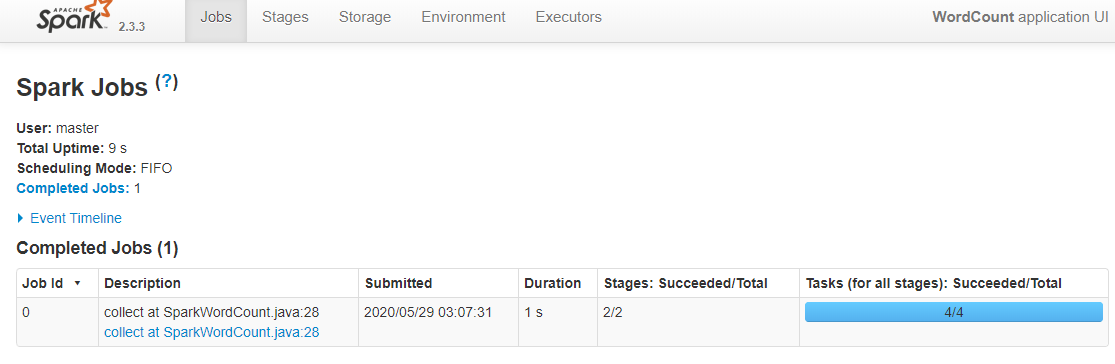Open the Executors tab
This screenshot has height=364, width=1115.
569,17
